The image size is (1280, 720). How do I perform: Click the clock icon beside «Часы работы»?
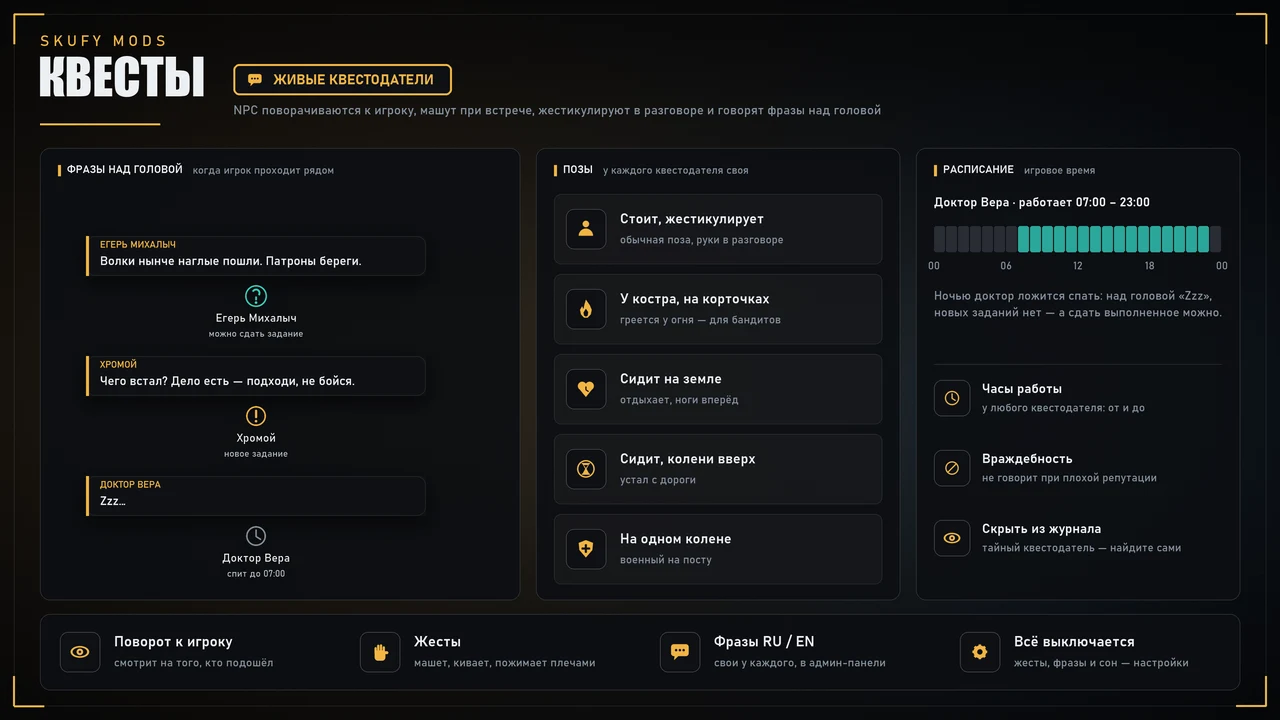tap(952, 398)
